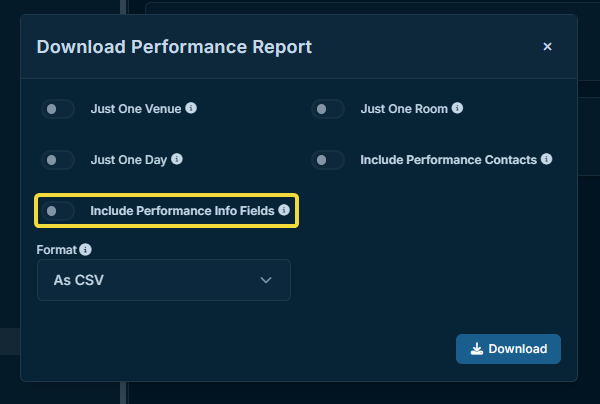Screen dimensions: 600x404
Task: Click download tray icon in Download button
Action: point(477,349)
